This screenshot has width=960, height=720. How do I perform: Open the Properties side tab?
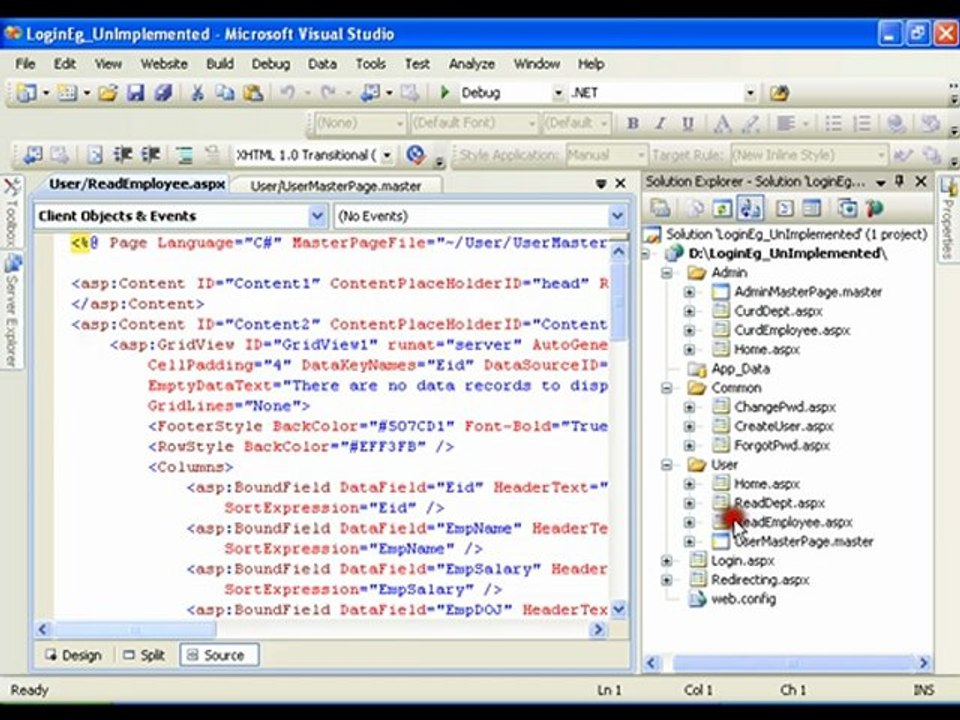point(948,219)
